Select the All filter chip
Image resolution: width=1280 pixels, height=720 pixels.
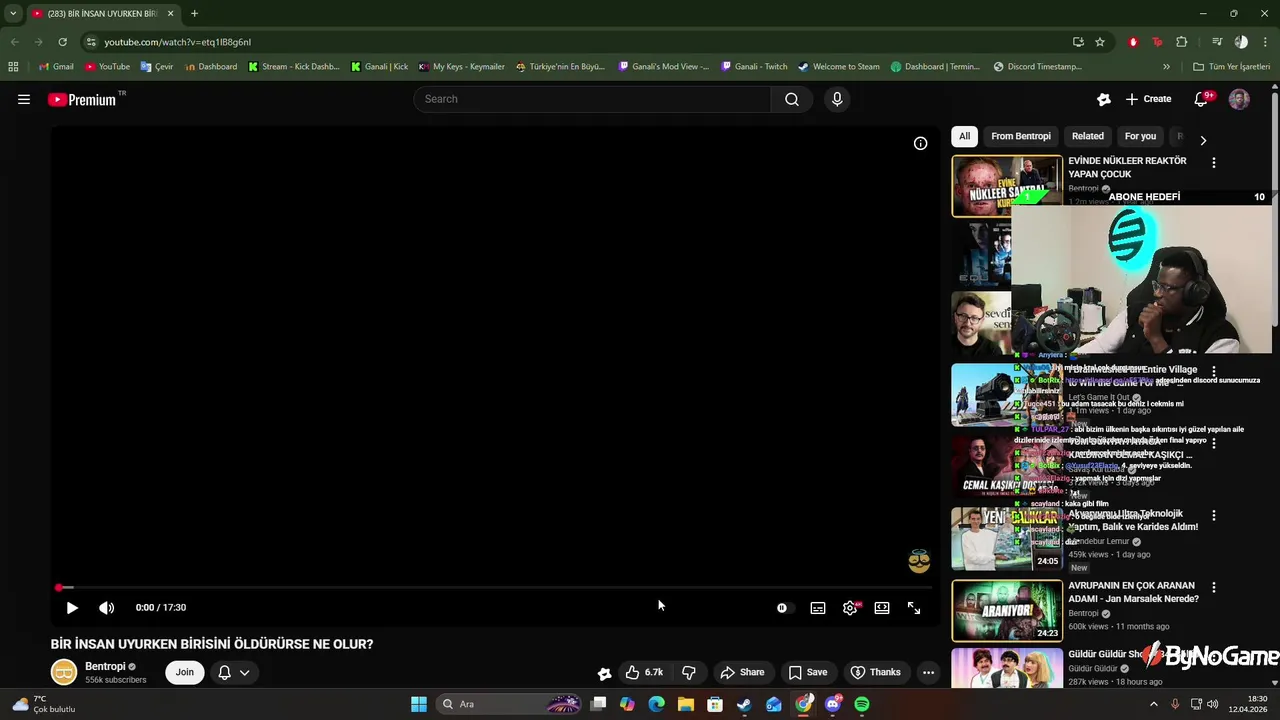(964, 136)
